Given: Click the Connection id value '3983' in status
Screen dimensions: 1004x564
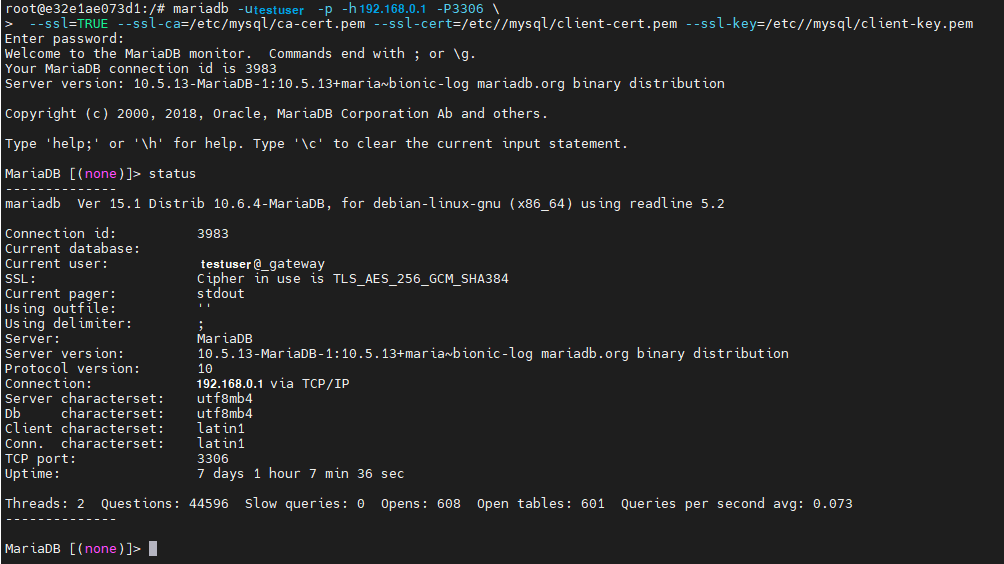Looking at the screenshot, I should (x=213, y=234).
